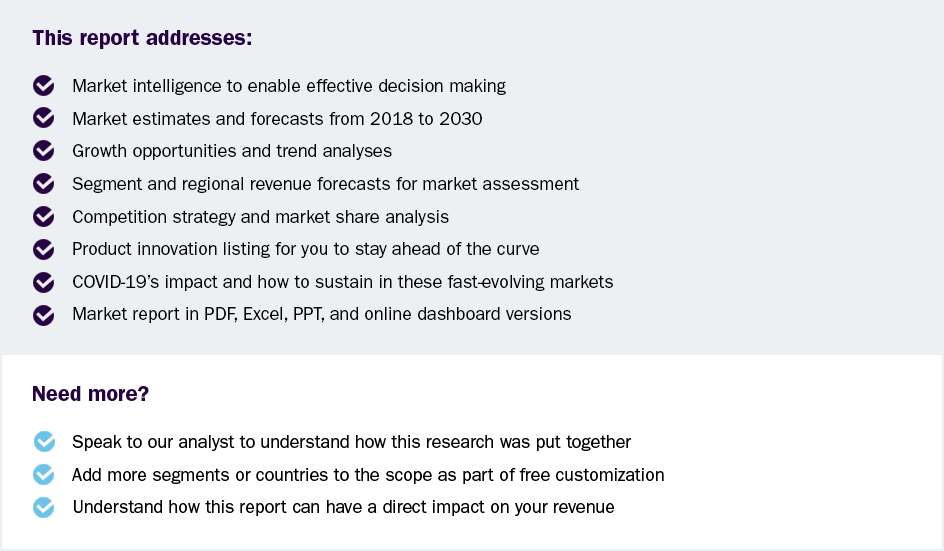Viewport: 944px width, 551px height.
Task: Click checkmark icon beside Market intelligence line
Action: tap(43, 86)
